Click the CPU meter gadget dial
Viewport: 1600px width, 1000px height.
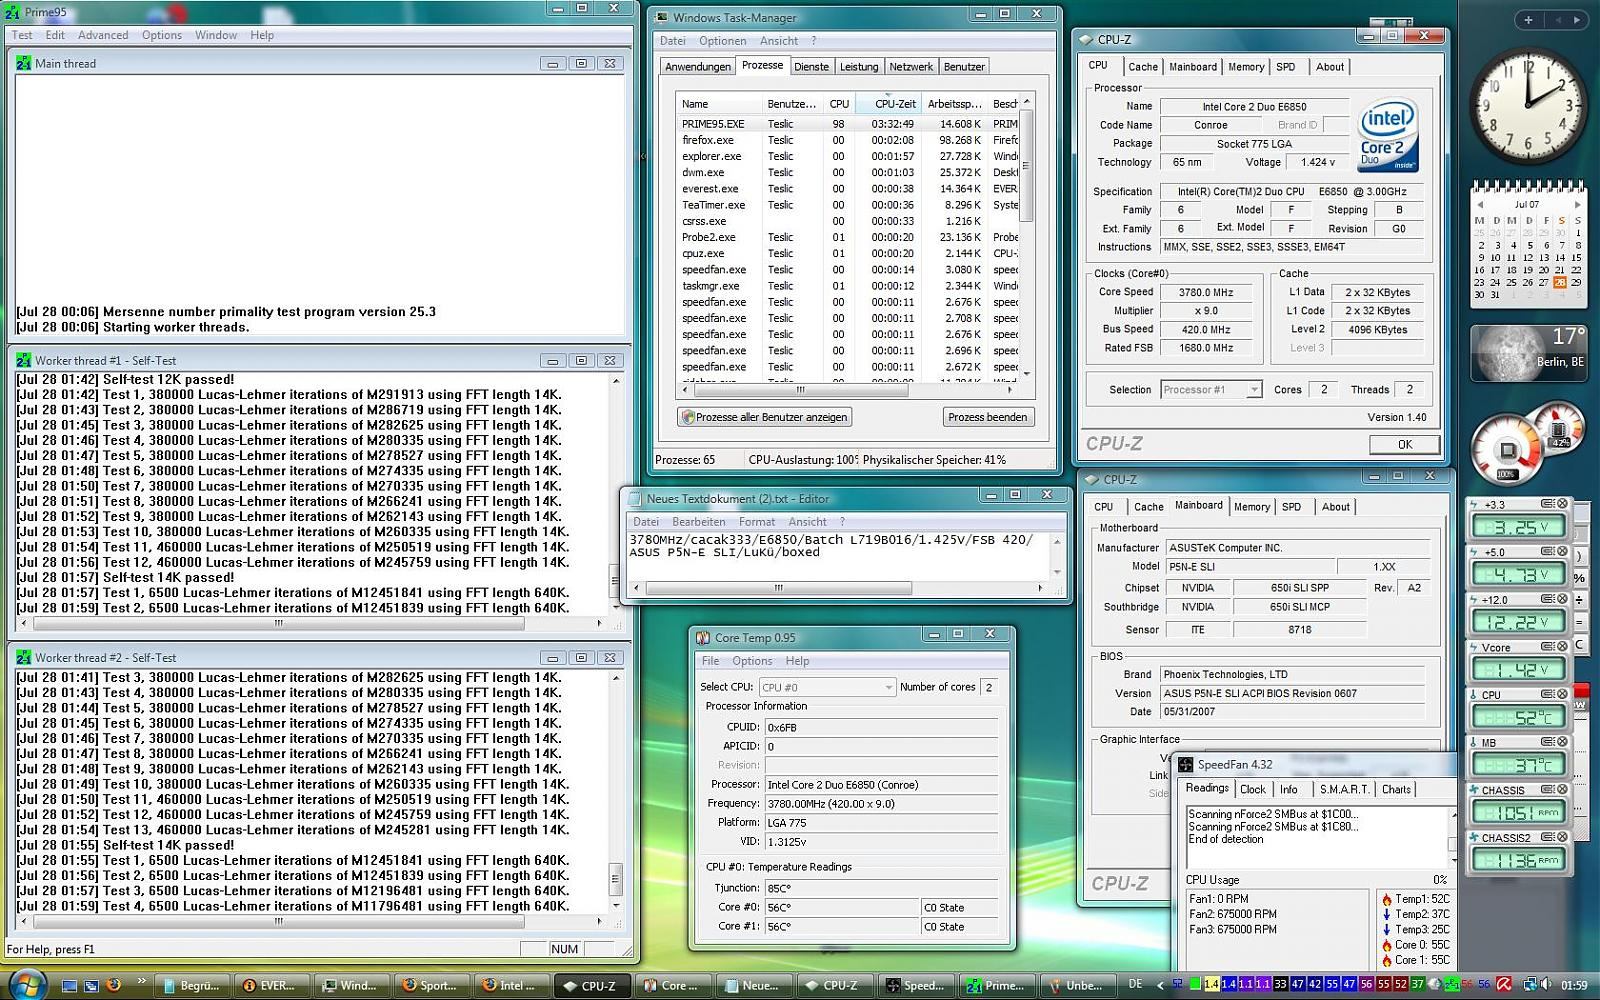[1506, 451]
